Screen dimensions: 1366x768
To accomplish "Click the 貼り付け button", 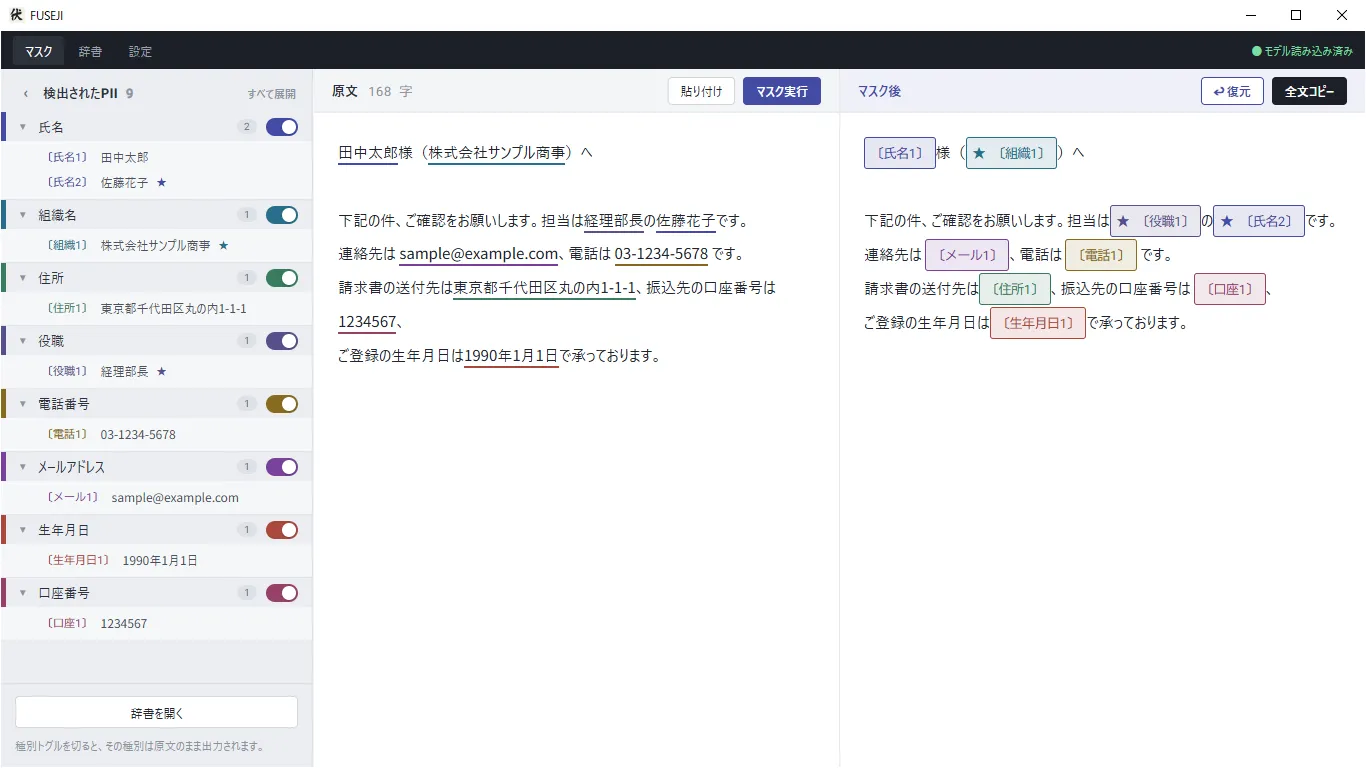I will 702,91.
